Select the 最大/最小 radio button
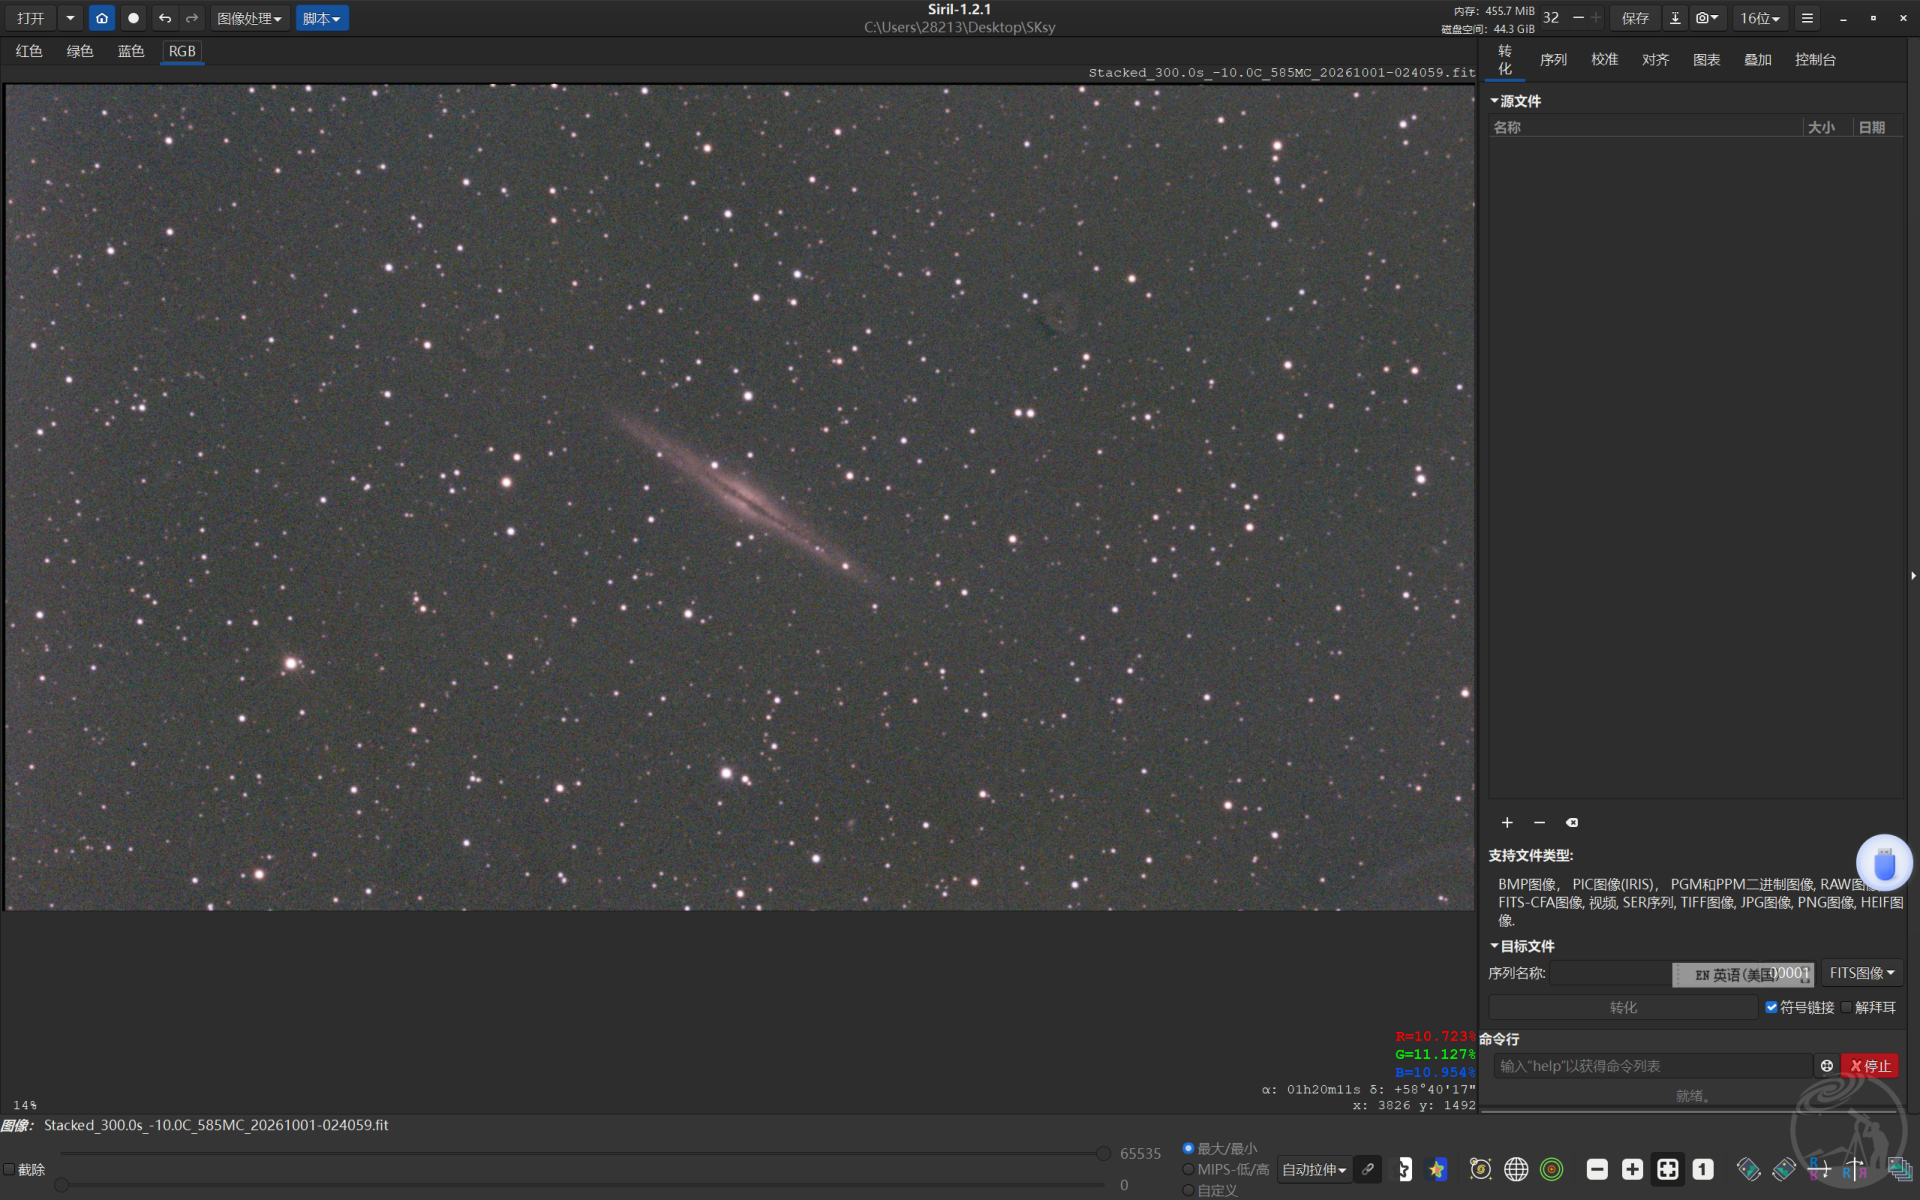Viewport: 1920px width, 1200px height. click(x=1188, y=1148)
